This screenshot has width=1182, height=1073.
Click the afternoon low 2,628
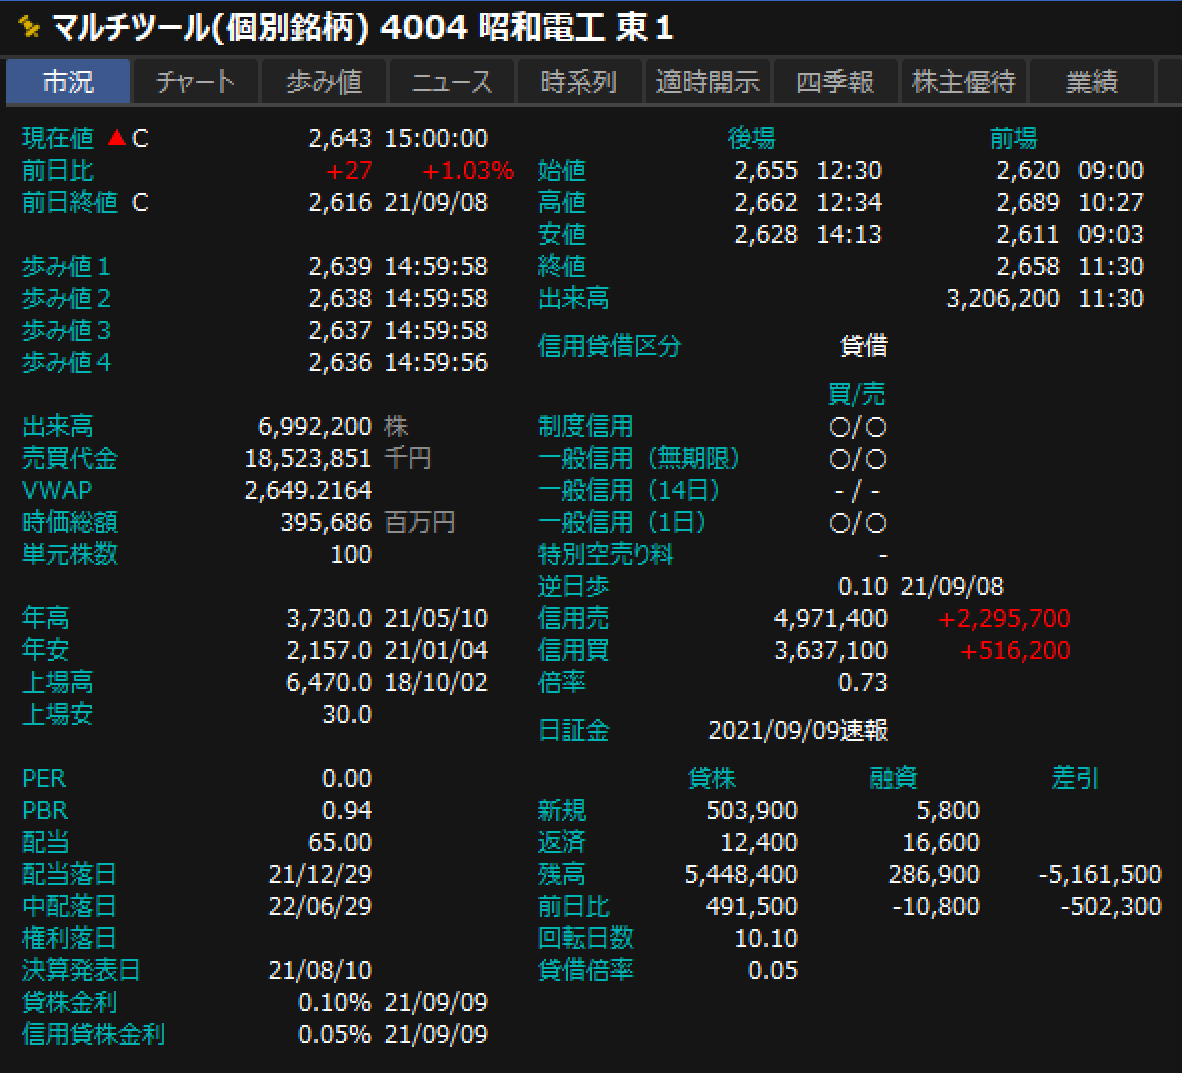[766, 235]
